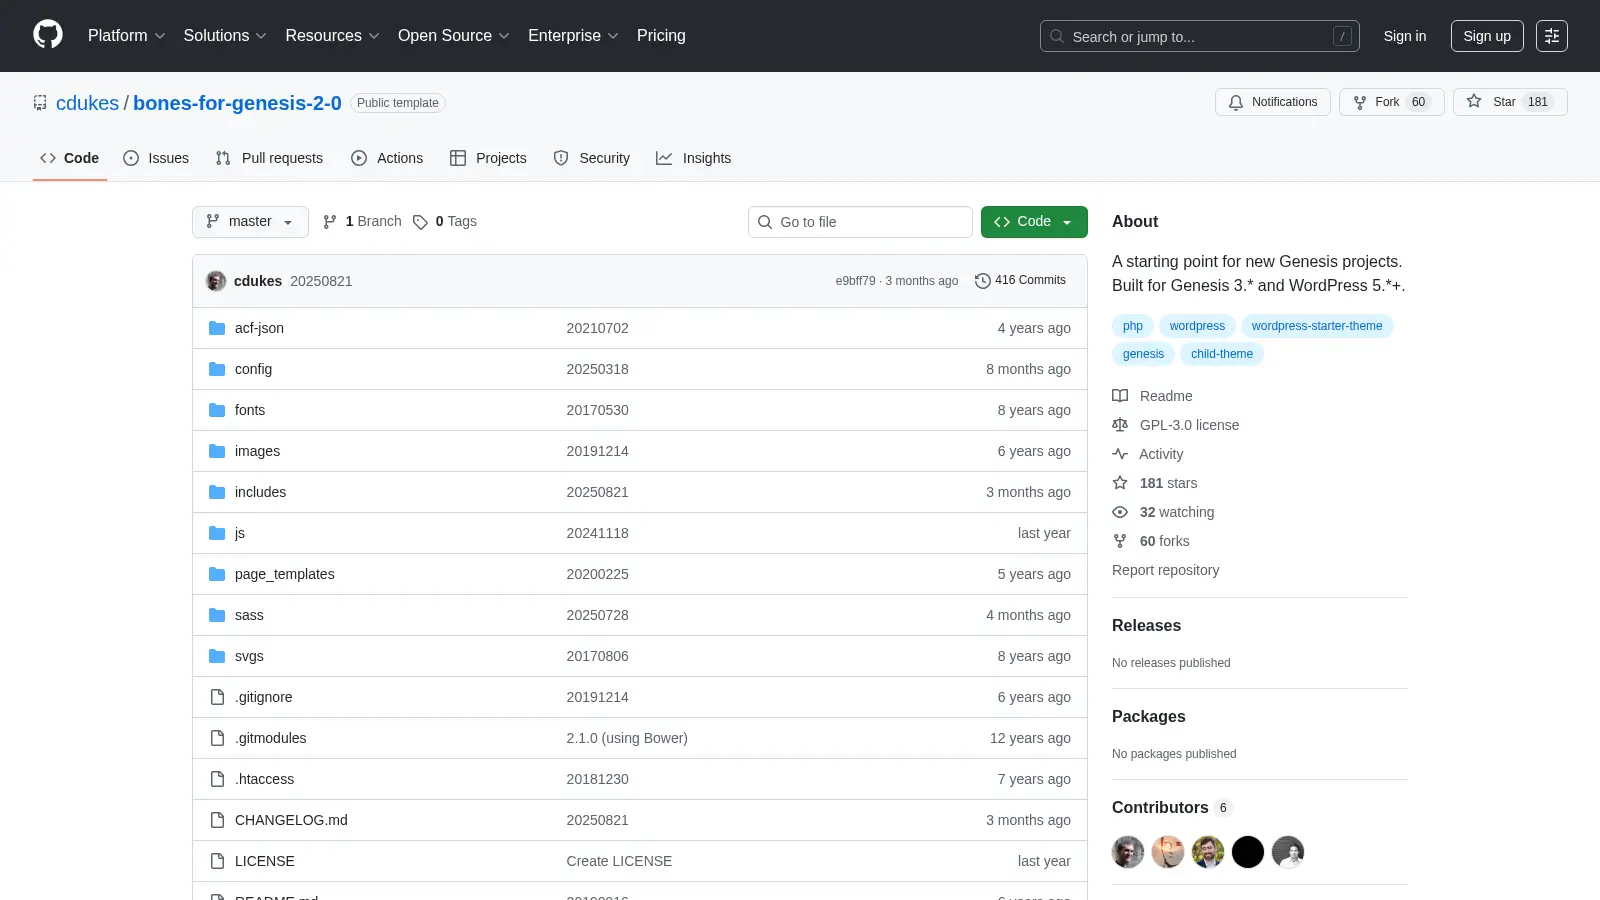Click the Sign up button
Image resolution: width=1600 pixels, height=900 pixels.
click(x=1487, y=36)
